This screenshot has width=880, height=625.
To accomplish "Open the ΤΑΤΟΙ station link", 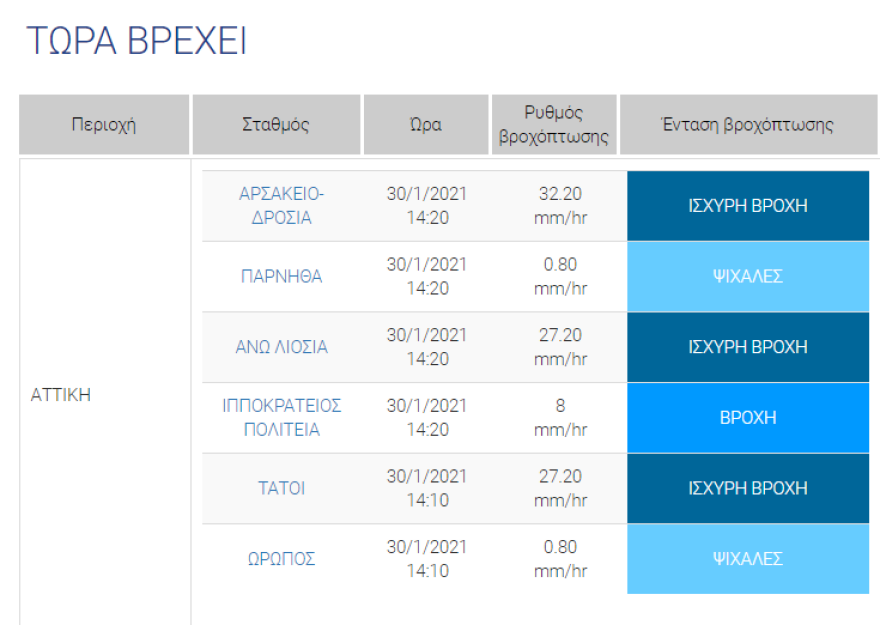I will 281,488.
